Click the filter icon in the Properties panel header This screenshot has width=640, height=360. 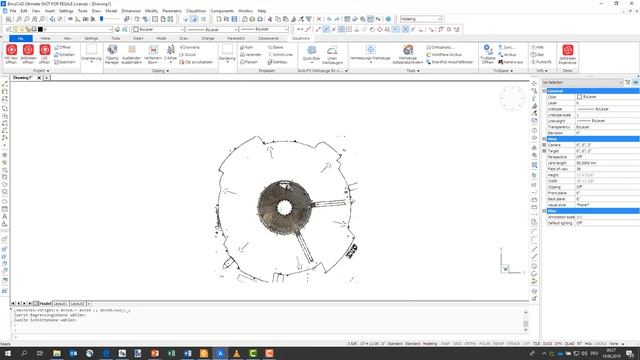[x=628, y=82]
